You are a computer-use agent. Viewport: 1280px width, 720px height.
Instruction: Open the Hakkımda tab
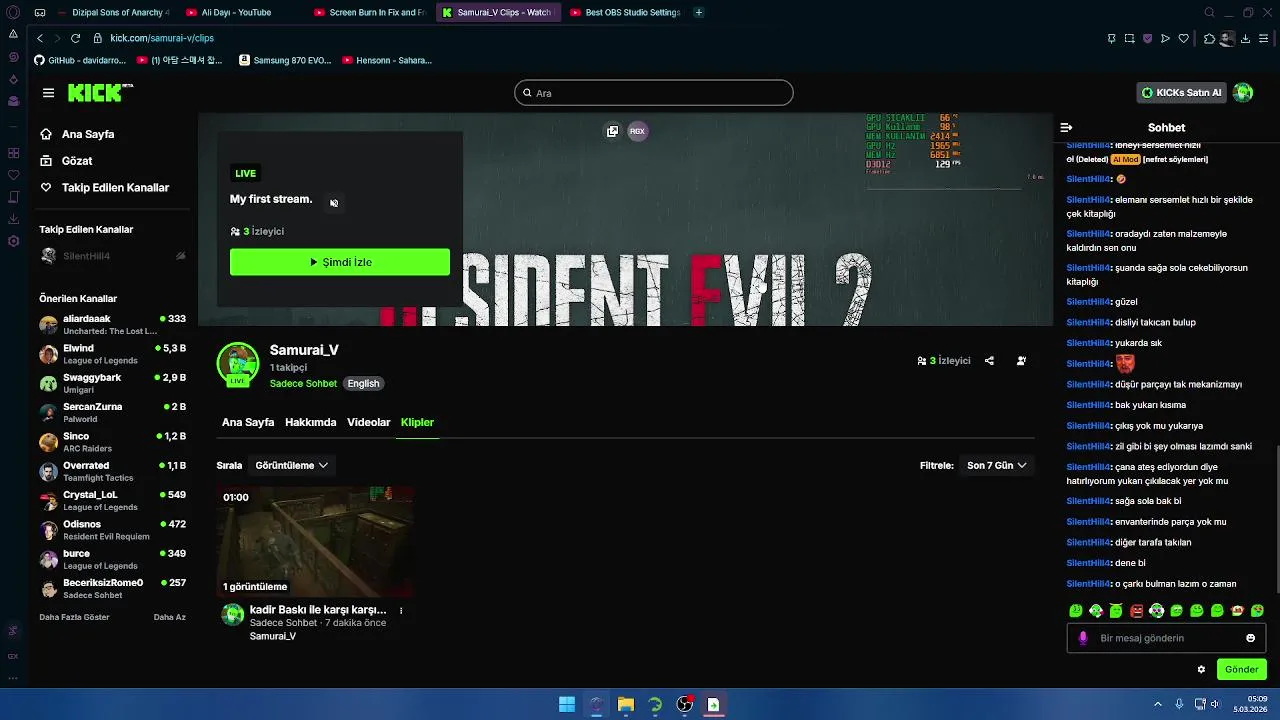[x=310, y=422]
